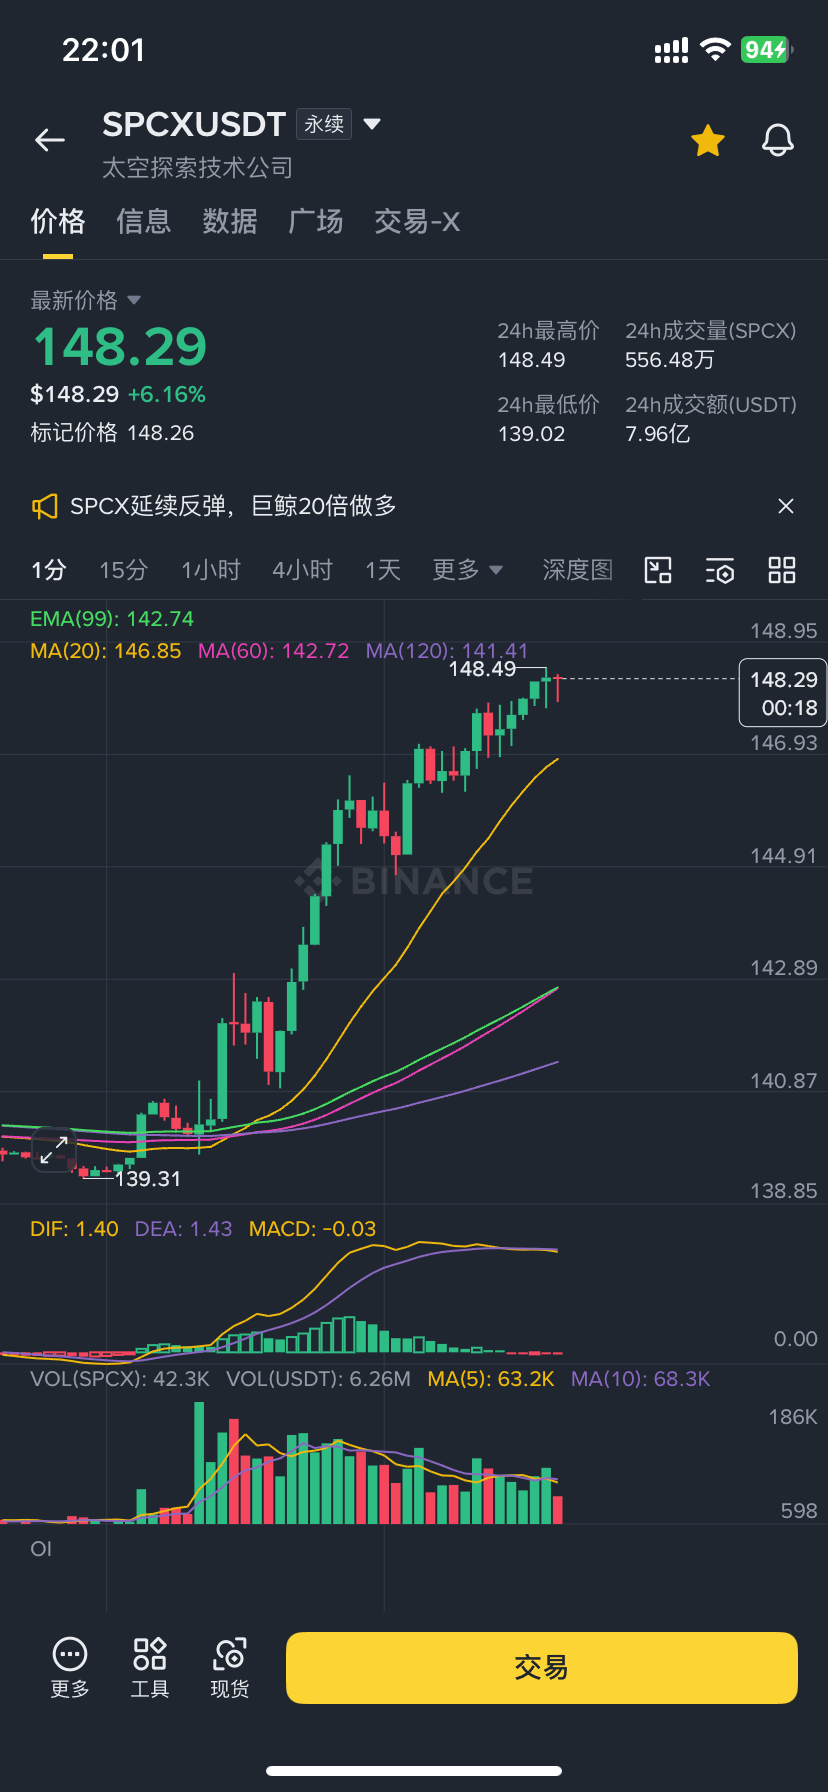Tap 24h成交量 value 556.48万

pos(670,360)
